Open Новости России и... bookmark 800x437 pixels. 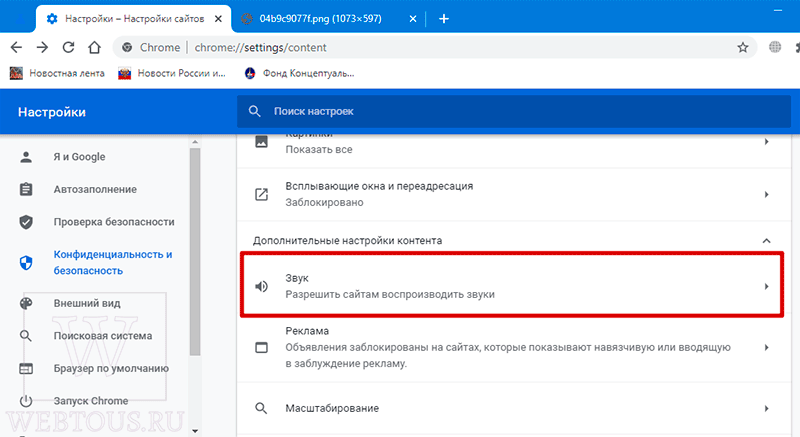click(x=172, y=73)
